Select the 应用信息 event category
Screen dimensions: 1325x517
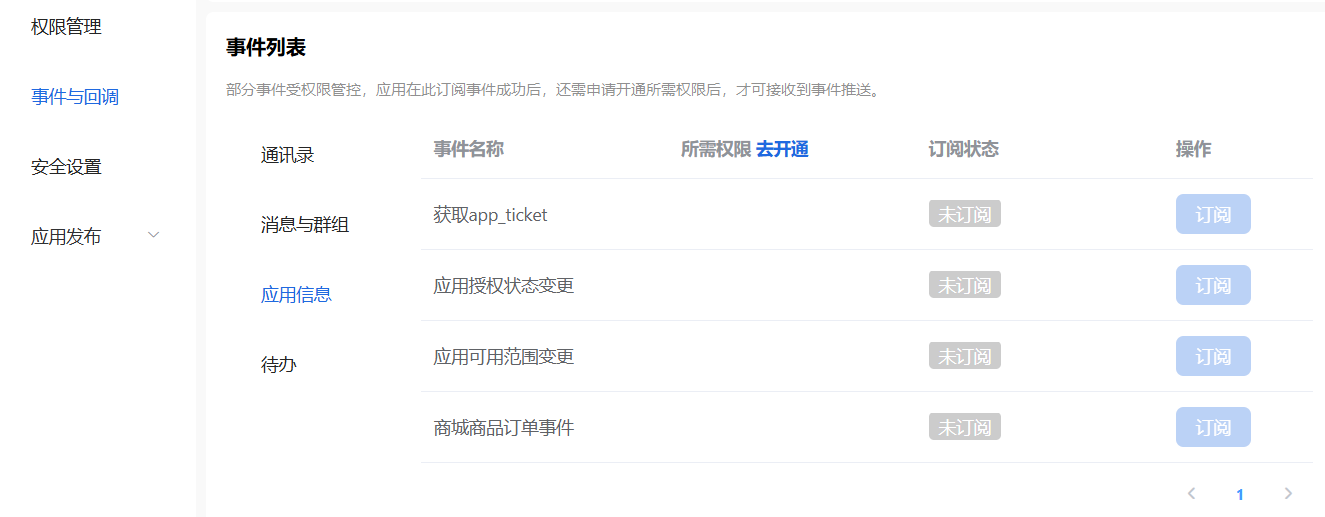pyautogui.click(x=296, y=295)
